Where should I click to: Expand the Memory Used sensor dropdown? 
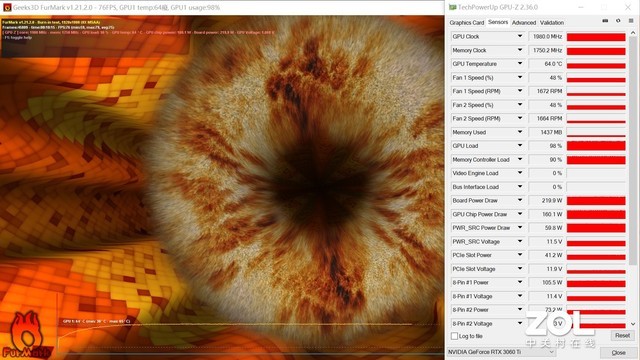pyautogui.click(x=520, y=132)
